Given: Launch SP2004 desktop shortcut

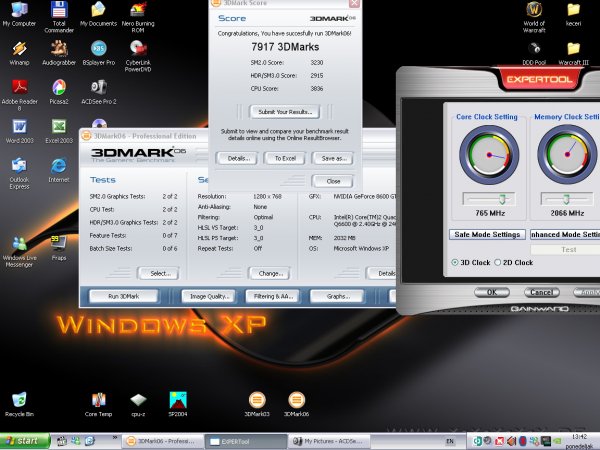Looking at the screenshot, I should pos(178,404).
